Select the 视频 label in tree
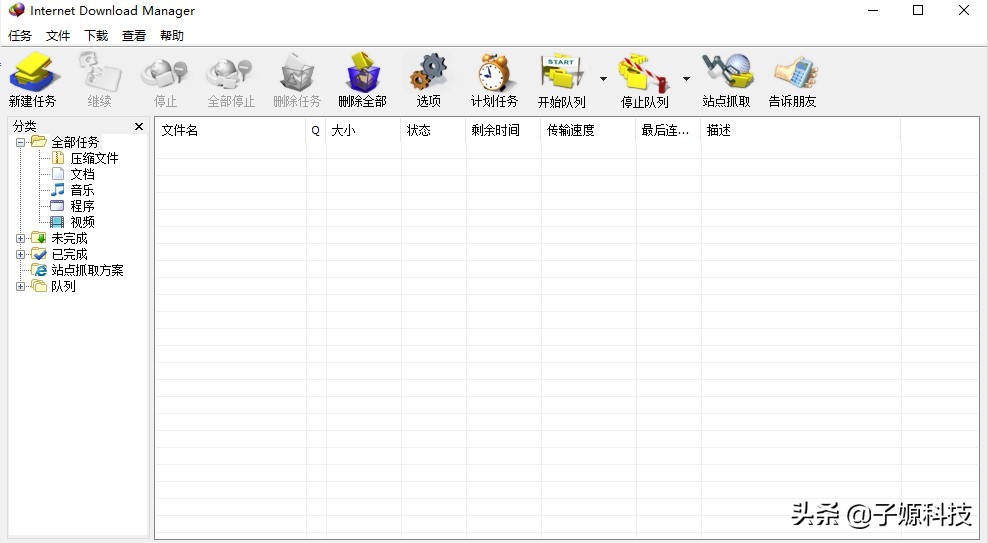Image resolution: width=988 pixels, height=543 pixels. tap(83, 222)
